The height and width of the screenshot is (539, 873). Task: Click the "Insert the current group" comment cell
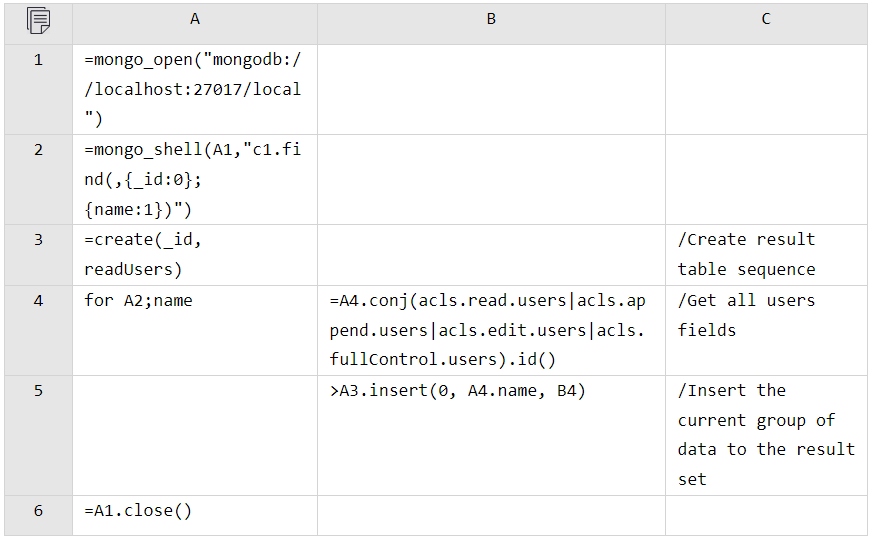coord(766,435)
